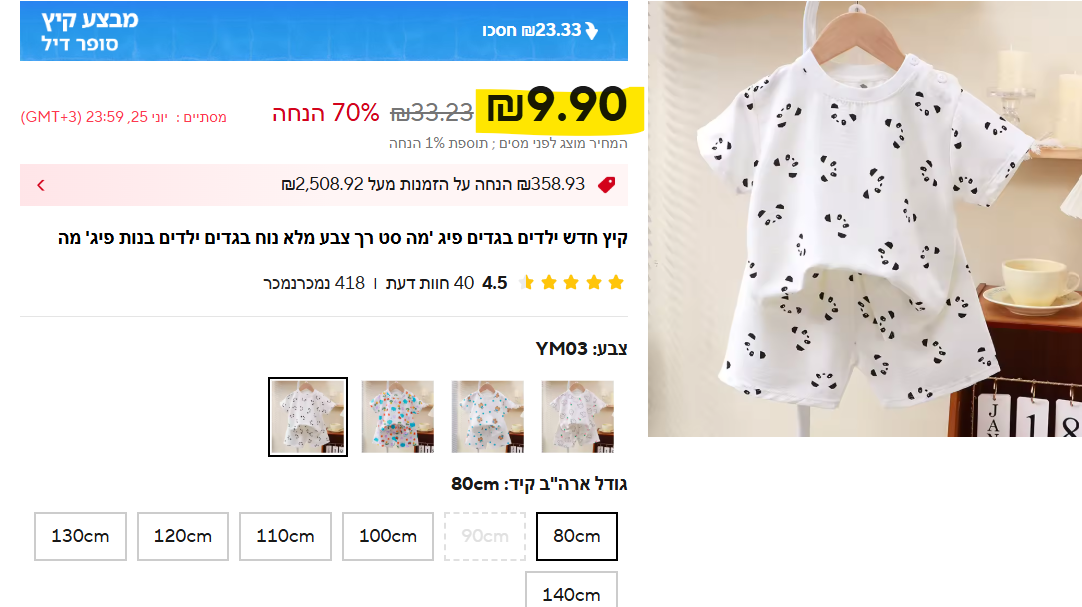Select the orange flower print color thumbnail
1082x607 pixels.
click(x=488, y=417)
